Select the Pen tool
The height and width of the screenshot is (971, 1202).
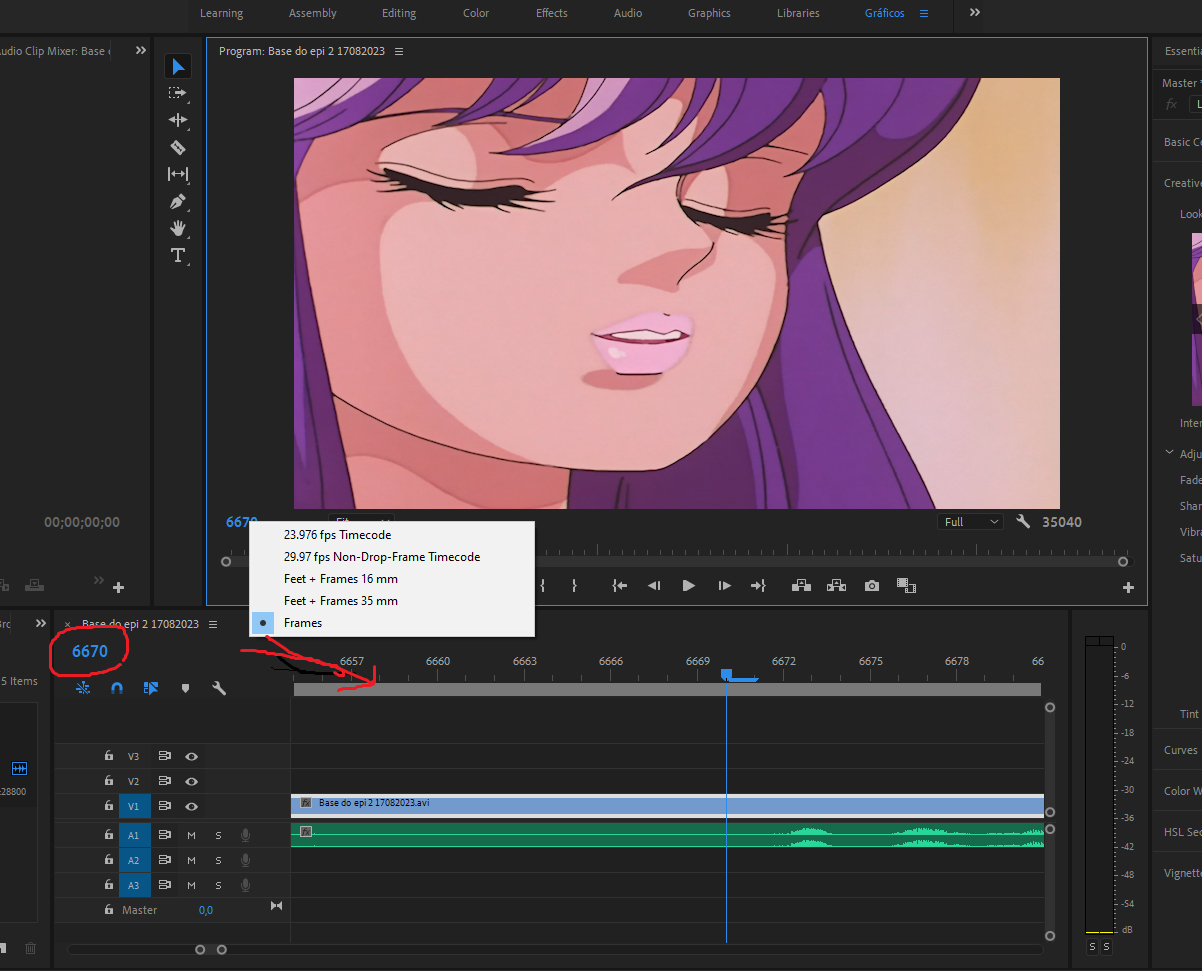(x=178, y=201)
